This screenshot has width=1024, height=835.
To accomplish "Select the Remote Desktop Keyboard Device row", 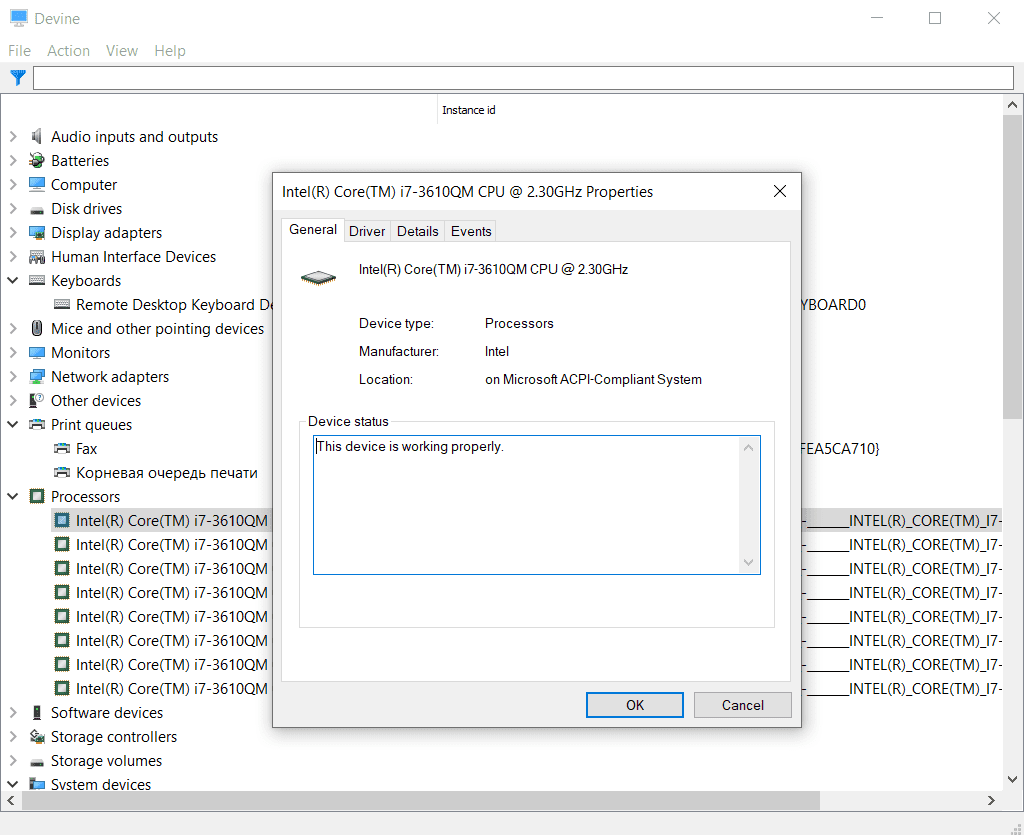I will point(174,305).
